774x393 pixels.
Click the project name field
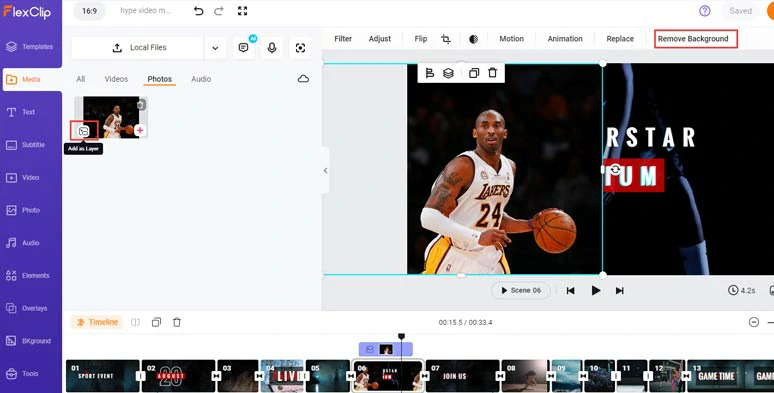click(x=146, y=11)
